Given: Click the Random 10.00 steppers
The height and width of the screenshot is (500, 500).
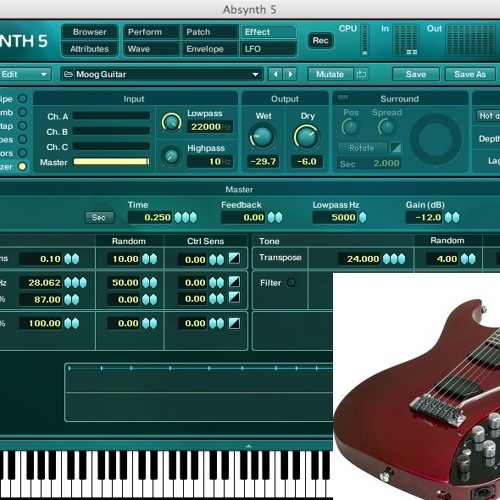Looking at the screenshot, I should tap(149, 259).
